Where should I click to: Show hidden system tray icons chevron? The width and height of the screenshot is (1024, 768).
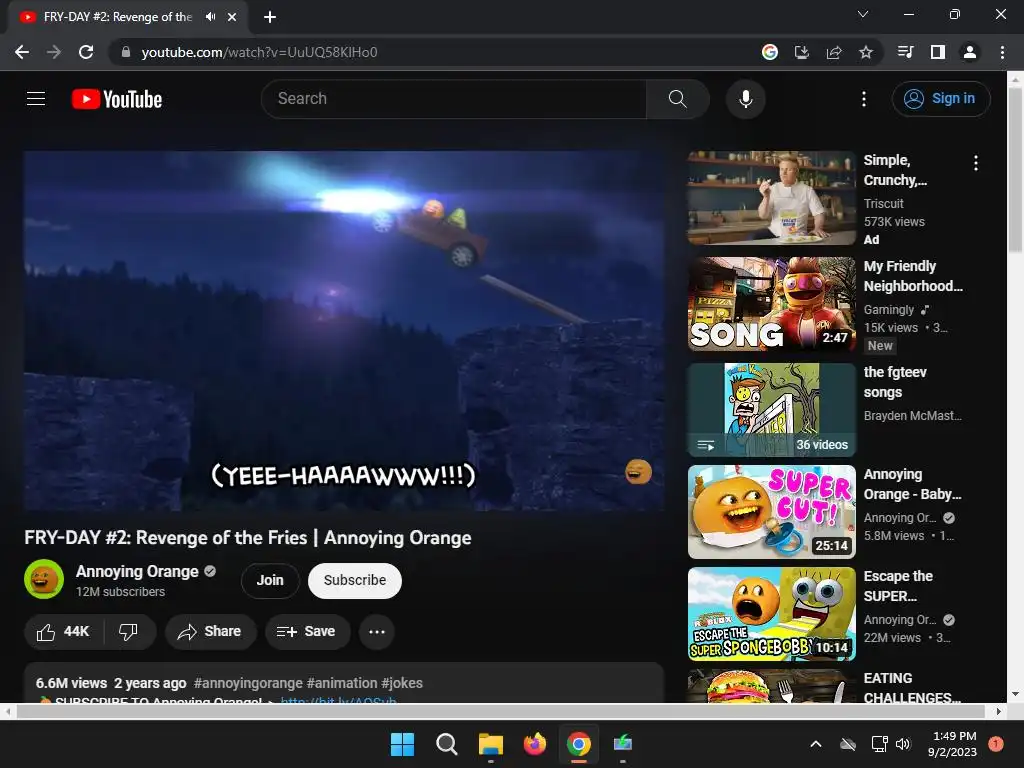816,744
